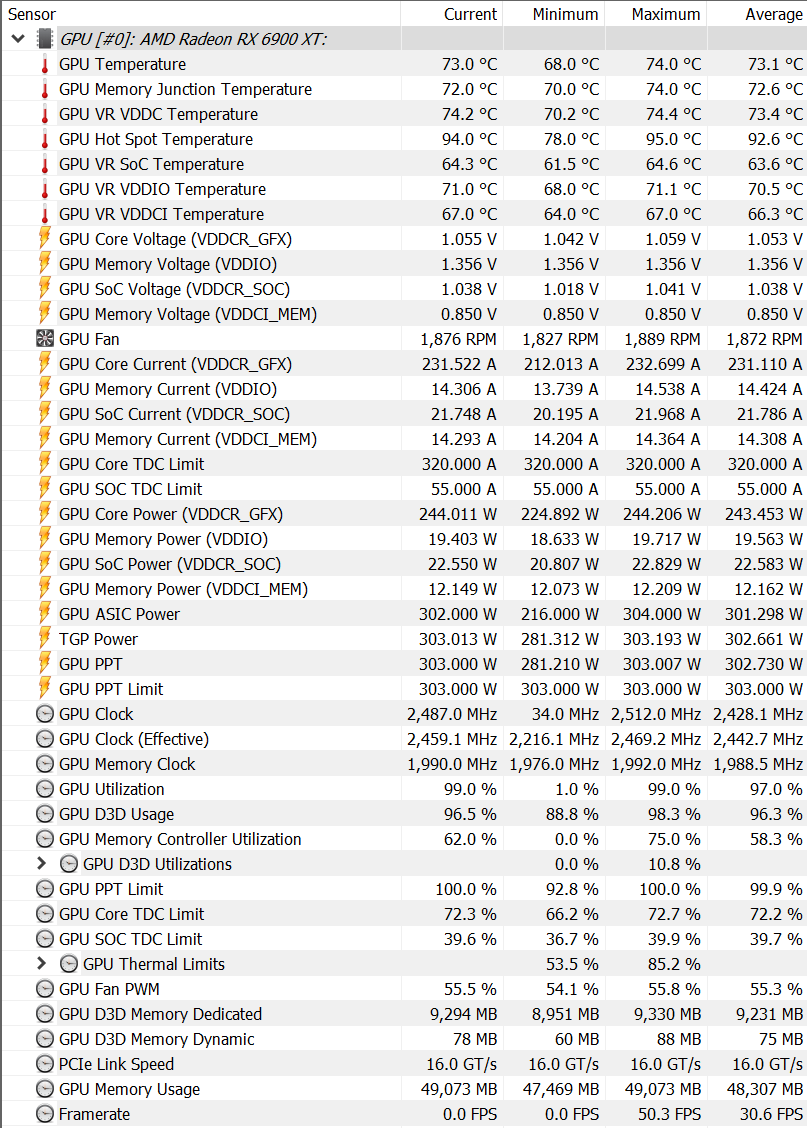807x1128 pixels.
Task: Click the 94.0 °C current hot spot value
Action: pos(470,140)
